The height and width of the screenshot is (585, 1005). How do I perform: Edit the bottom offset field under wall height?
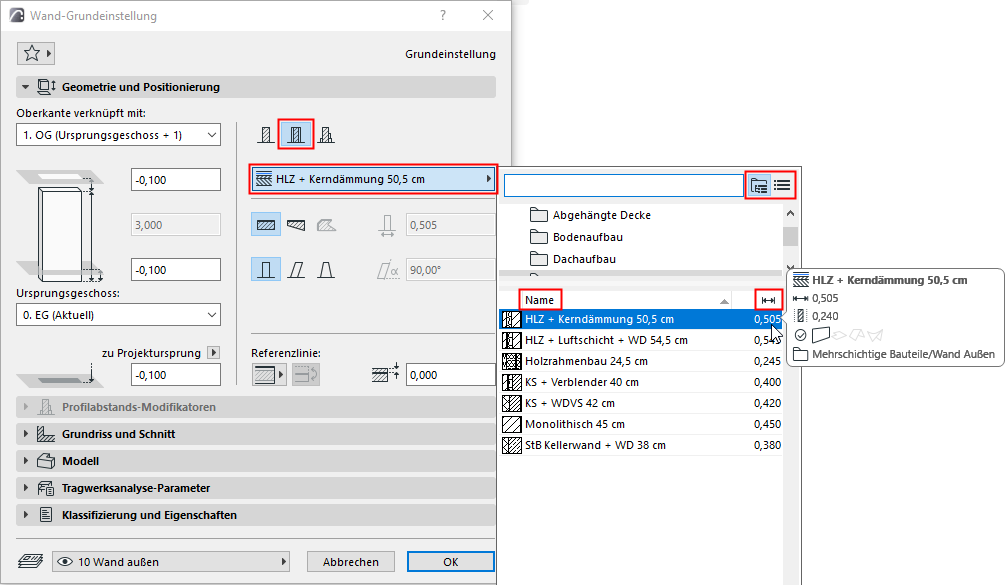[176, 270]
